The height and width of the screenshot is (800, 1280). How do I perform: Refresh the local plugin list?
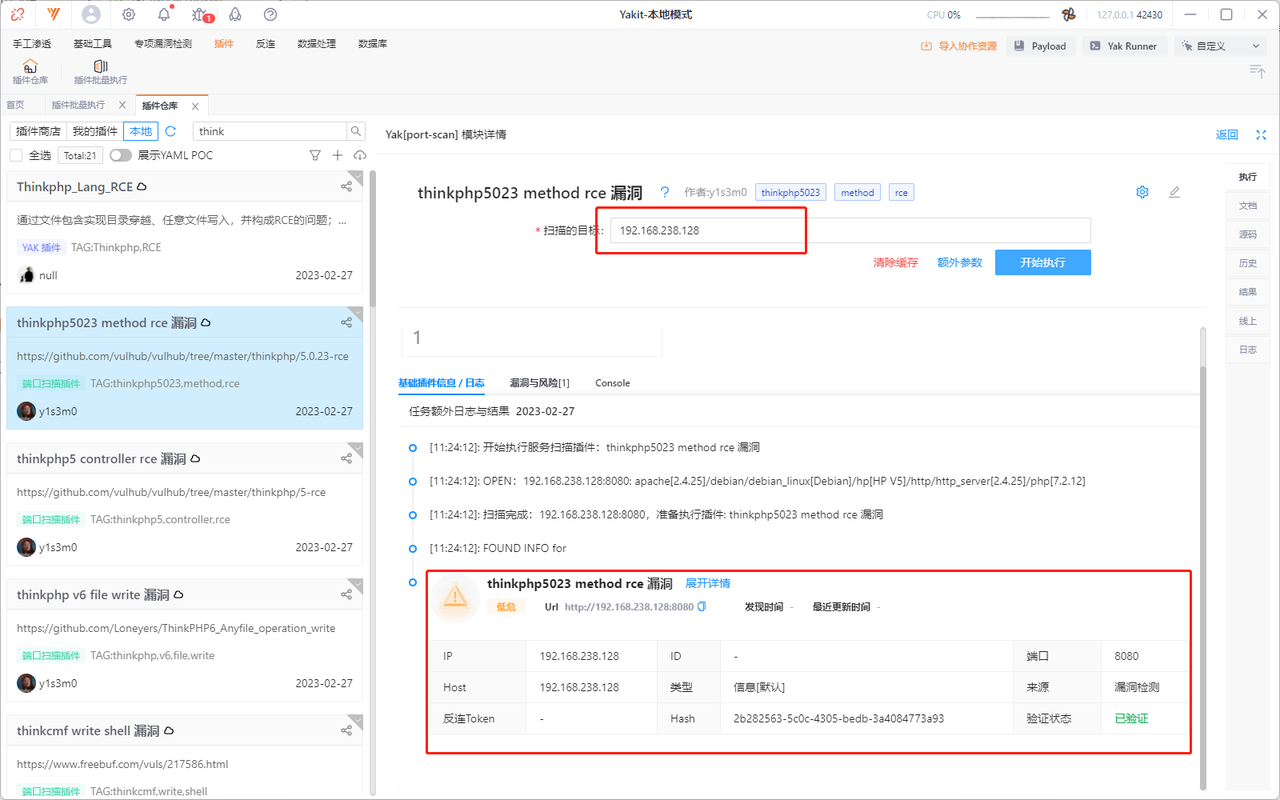(x=171, y=131)
